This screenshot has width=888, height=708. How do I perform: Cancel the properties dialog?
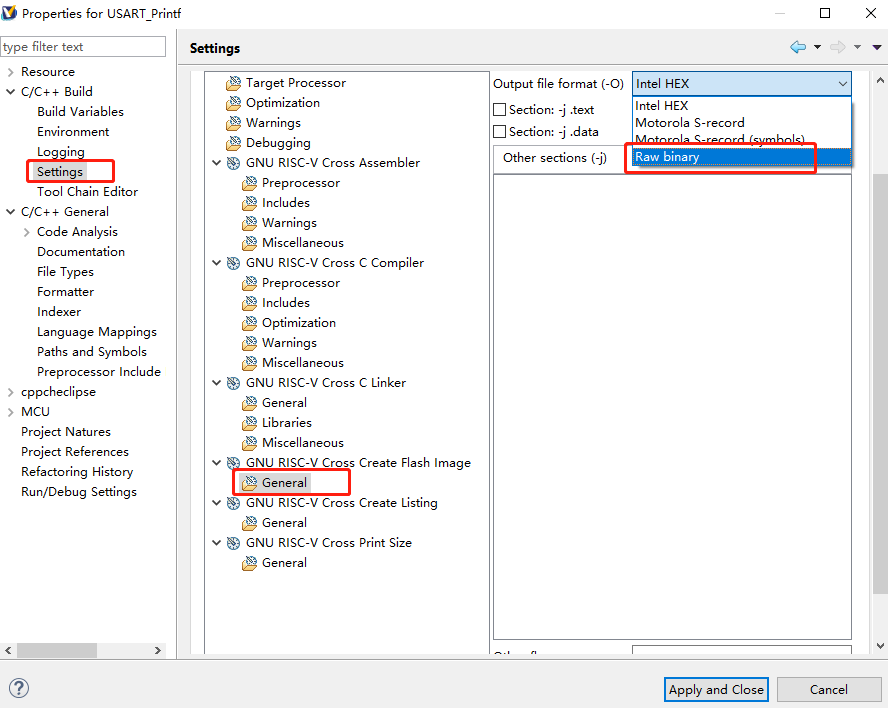(829, 689)
